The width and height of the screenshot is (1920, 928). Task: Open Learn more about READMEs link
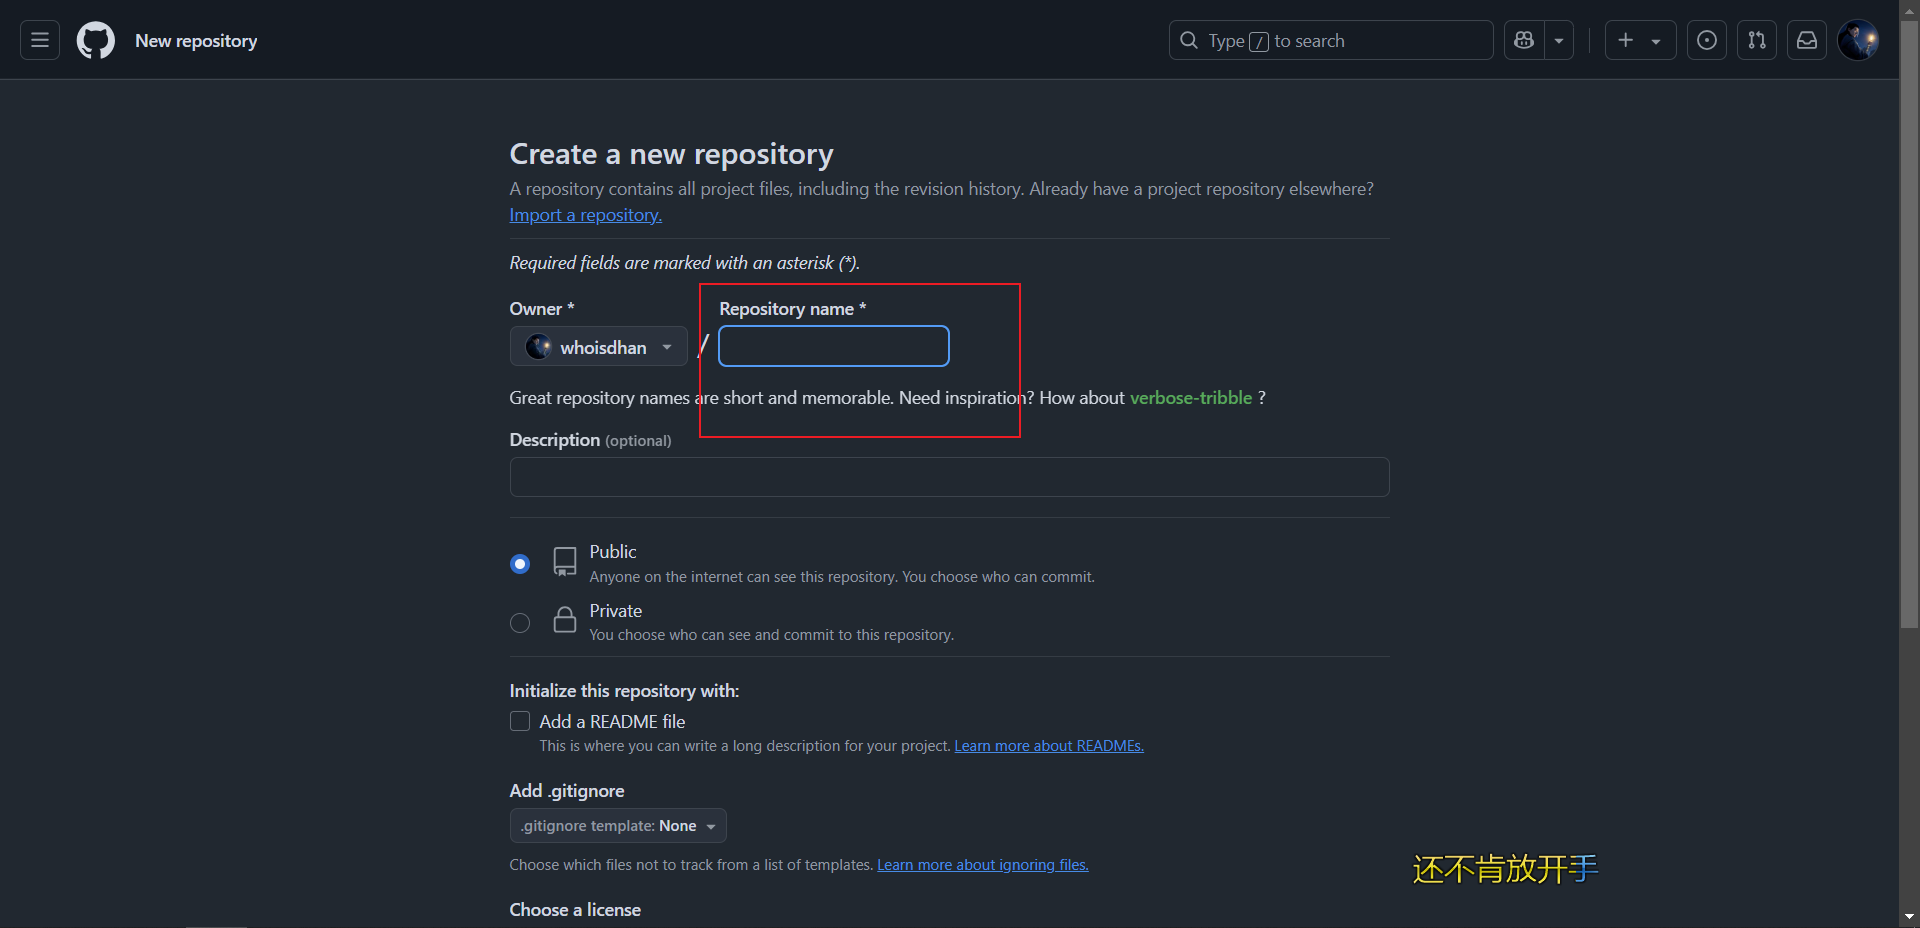(1049, 746)
